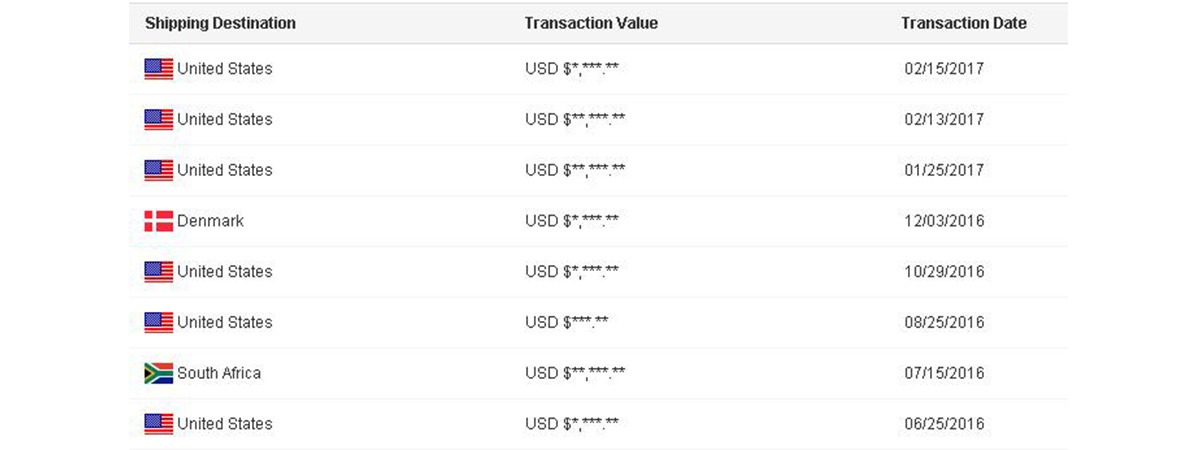The width and height of the screenshot is (1200, 450).
Task: Click the US flag in the 10/29/2016 row
Action: pyautogui.click(x=158, y=272)
